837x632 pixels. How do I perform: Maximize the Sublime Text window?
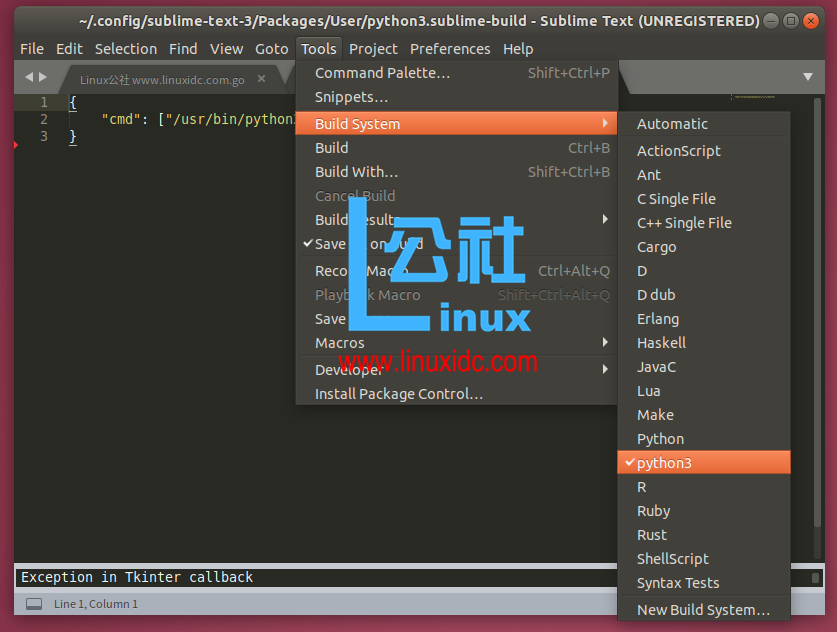tap(791, 21)
